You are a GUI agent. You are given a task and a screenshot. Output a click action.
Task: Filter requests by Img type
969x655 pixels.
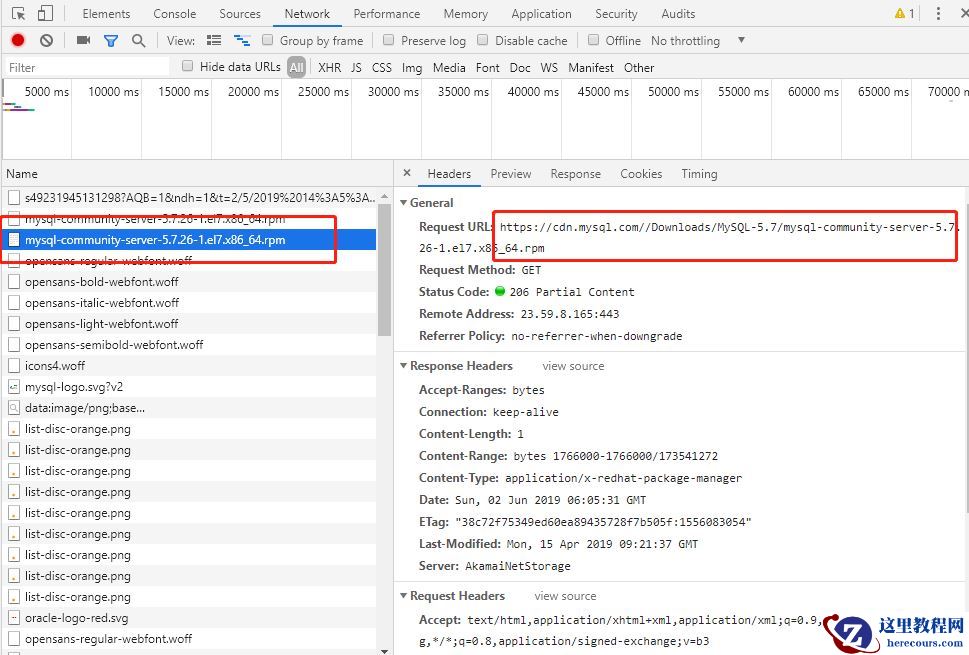pos(412,67)
